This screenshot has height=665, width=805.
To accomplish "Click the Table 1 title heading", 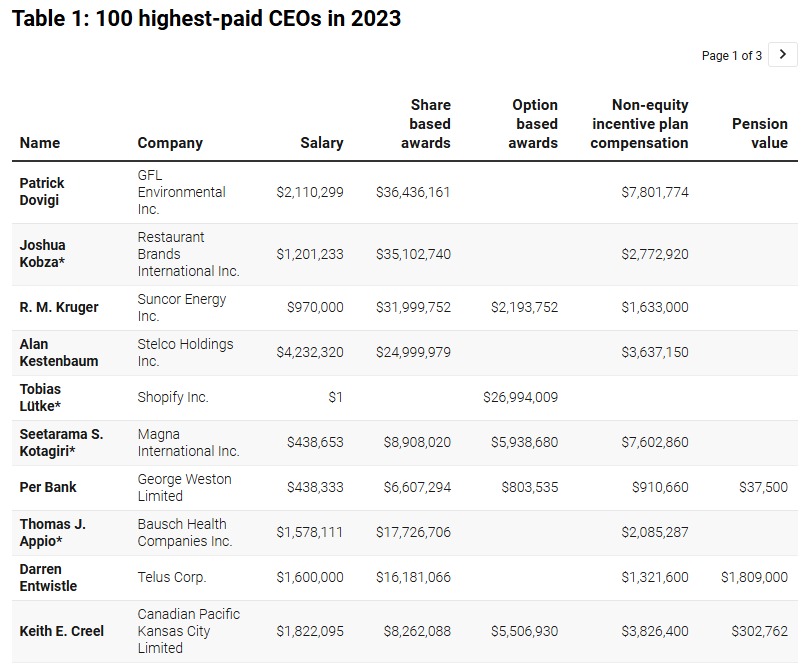I will click(206, 19).
